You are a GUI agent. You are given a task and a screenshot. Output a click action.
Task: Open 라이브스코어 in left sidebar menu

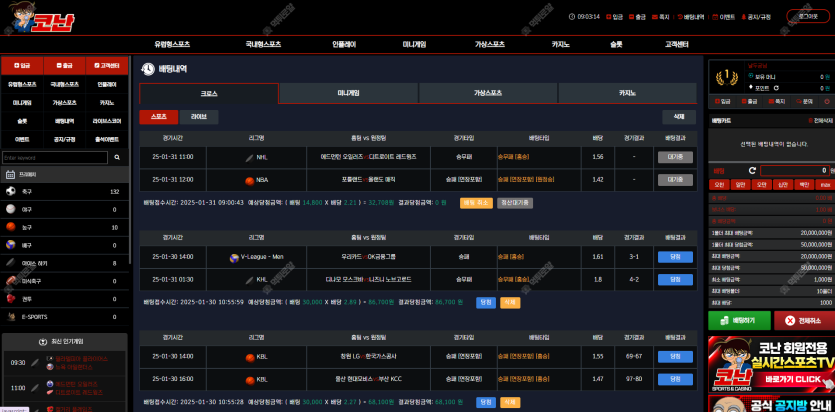pyautogui.click(x=107, y=121)
